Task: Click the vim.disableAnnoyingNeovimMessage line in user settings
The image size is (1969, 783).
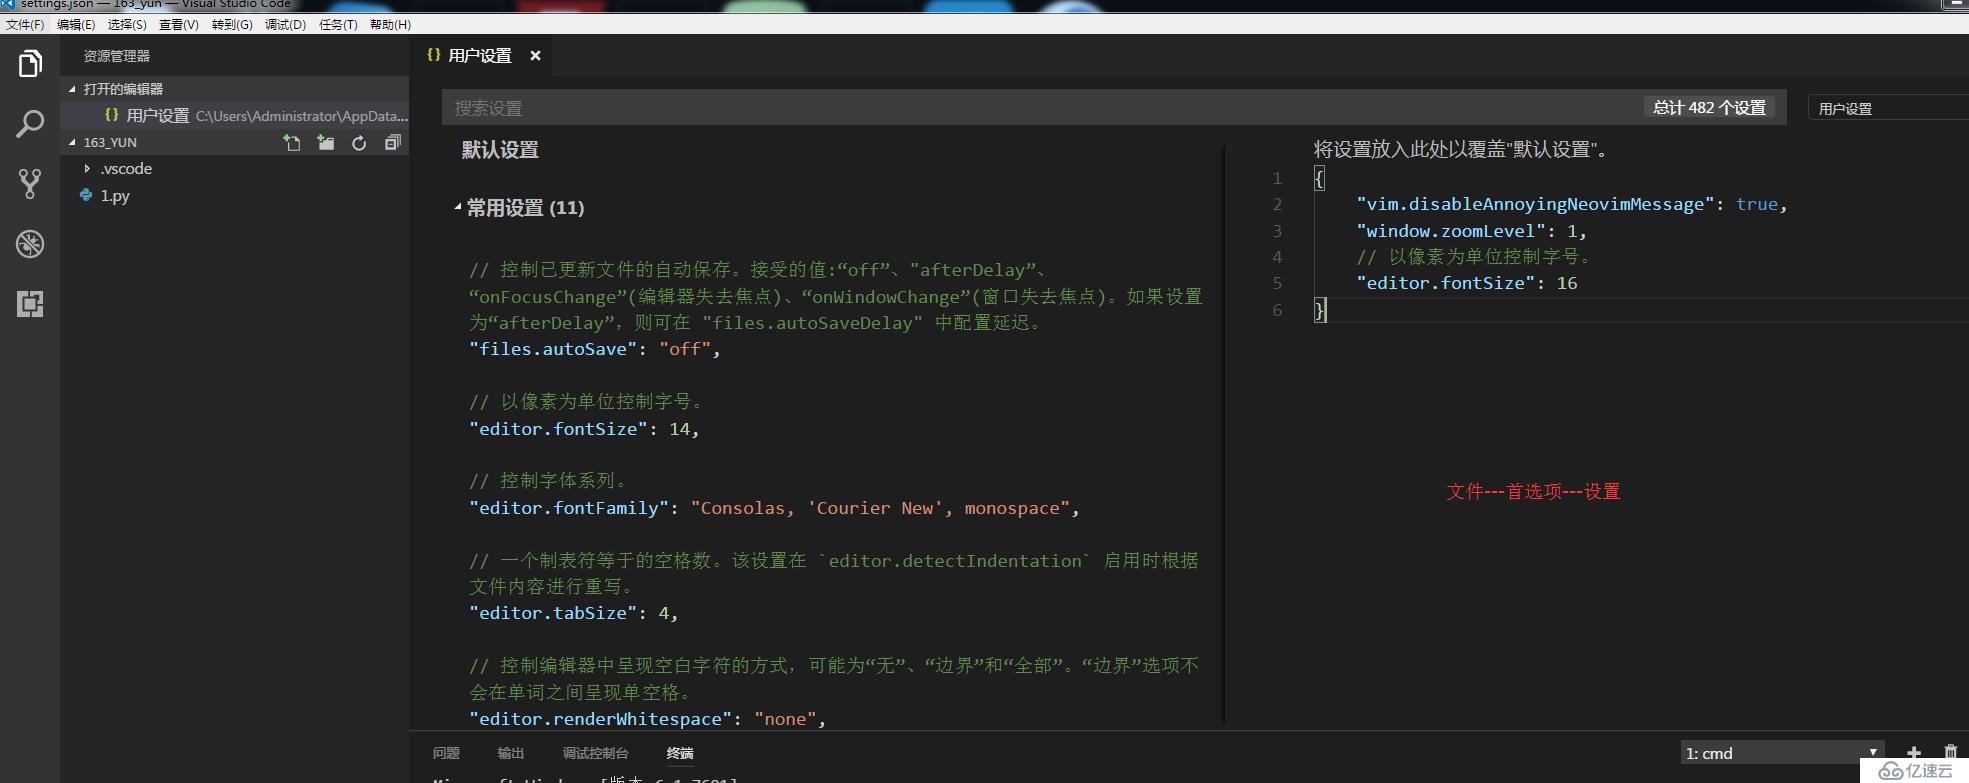Action: (x=1571, y=204)
